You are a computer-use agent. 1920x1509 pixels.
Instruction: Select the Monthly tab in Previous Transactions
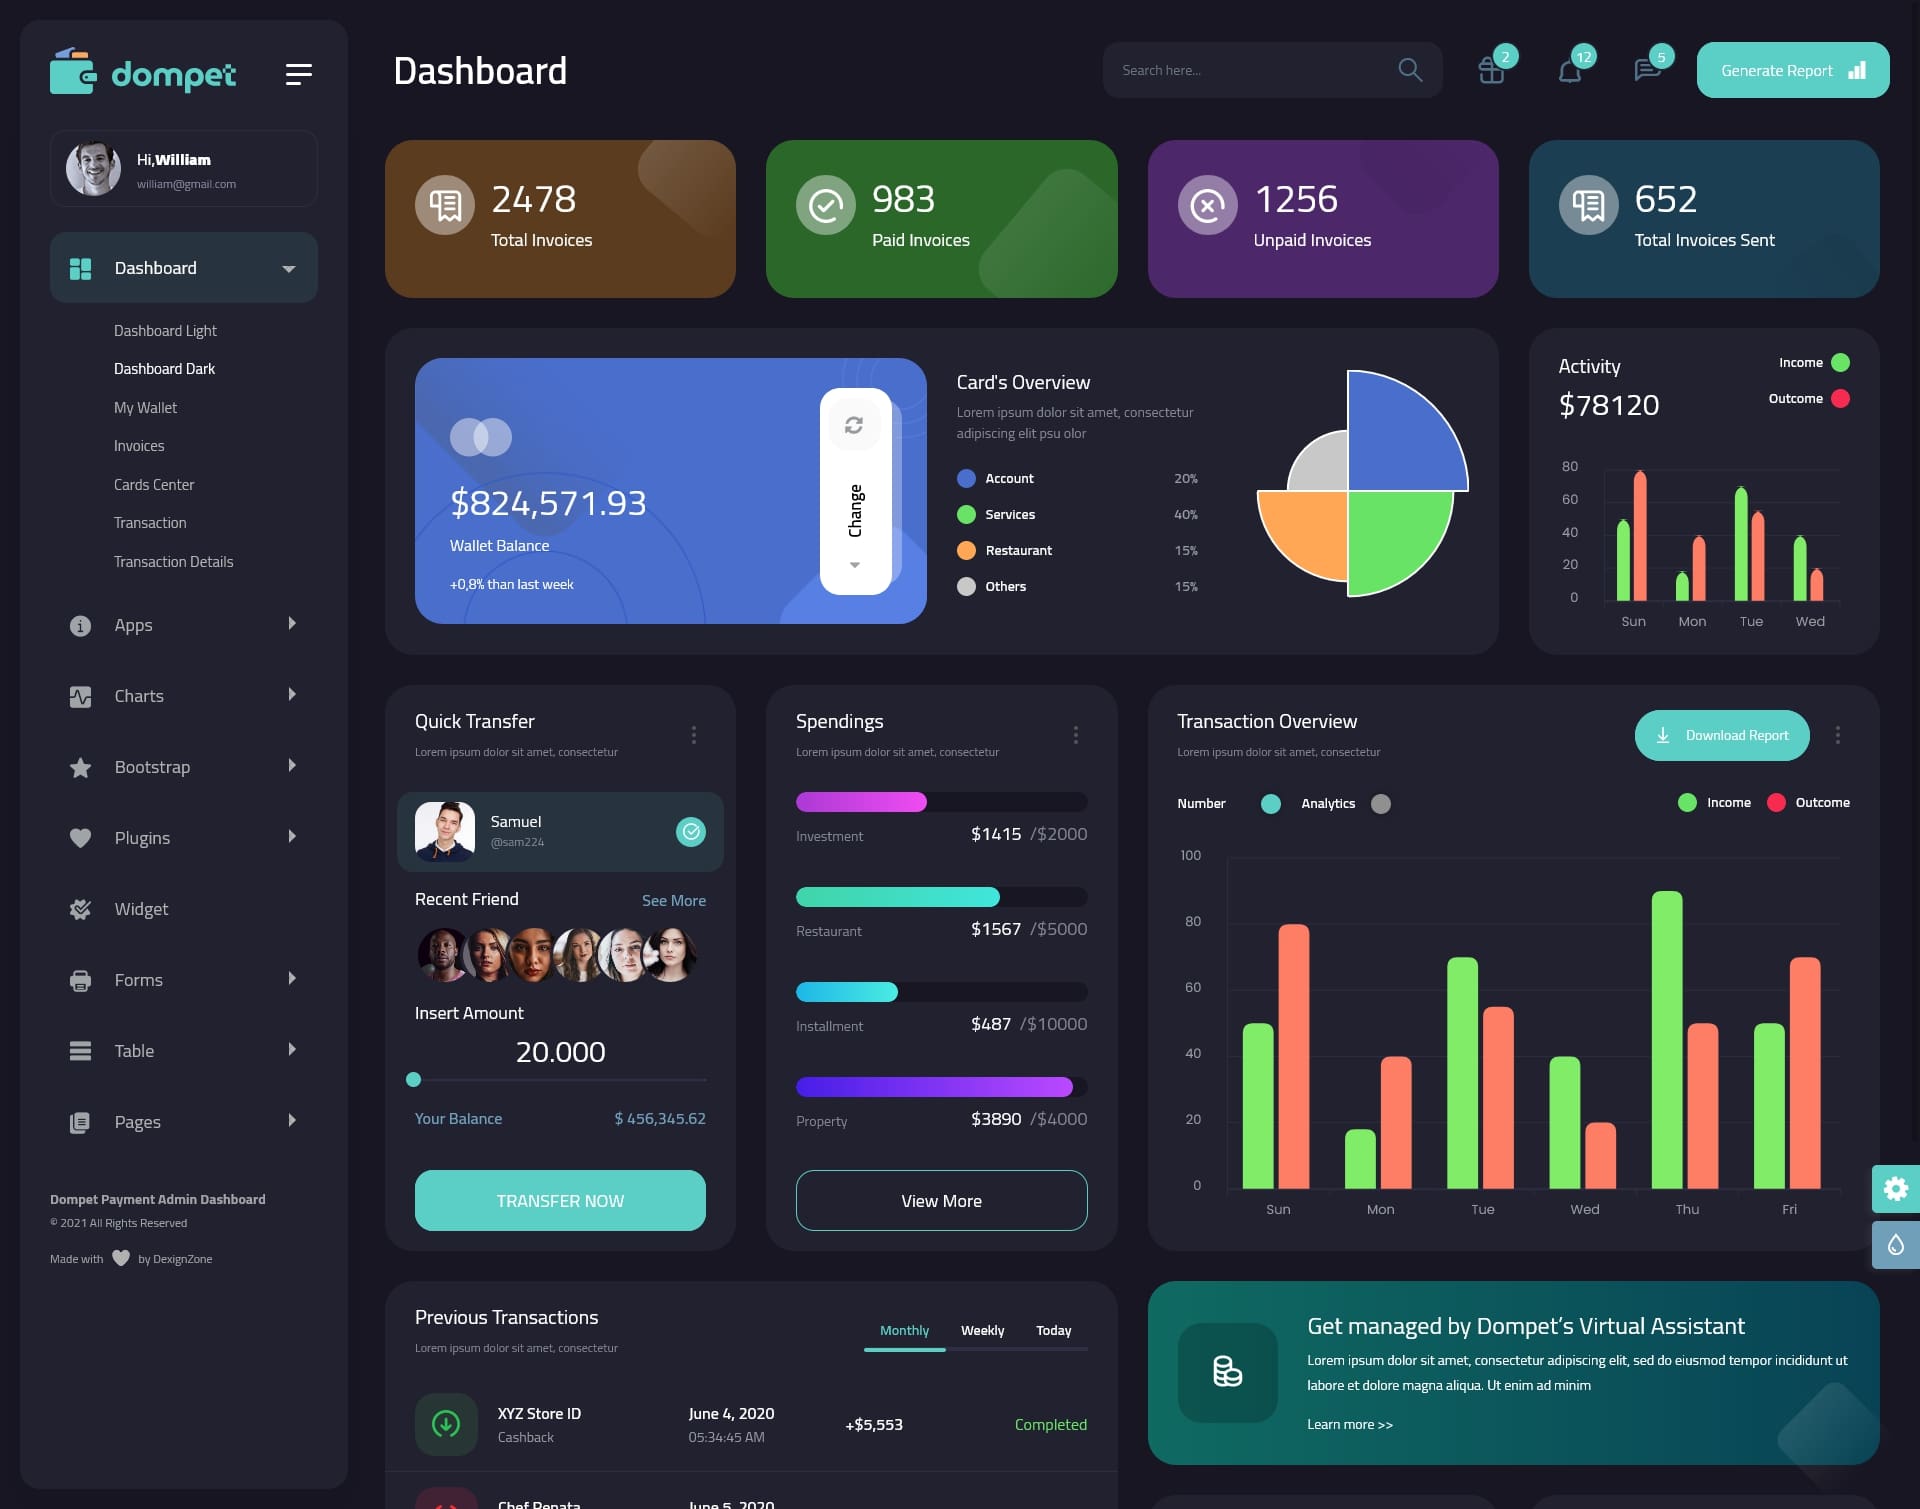coord(904,1330)
